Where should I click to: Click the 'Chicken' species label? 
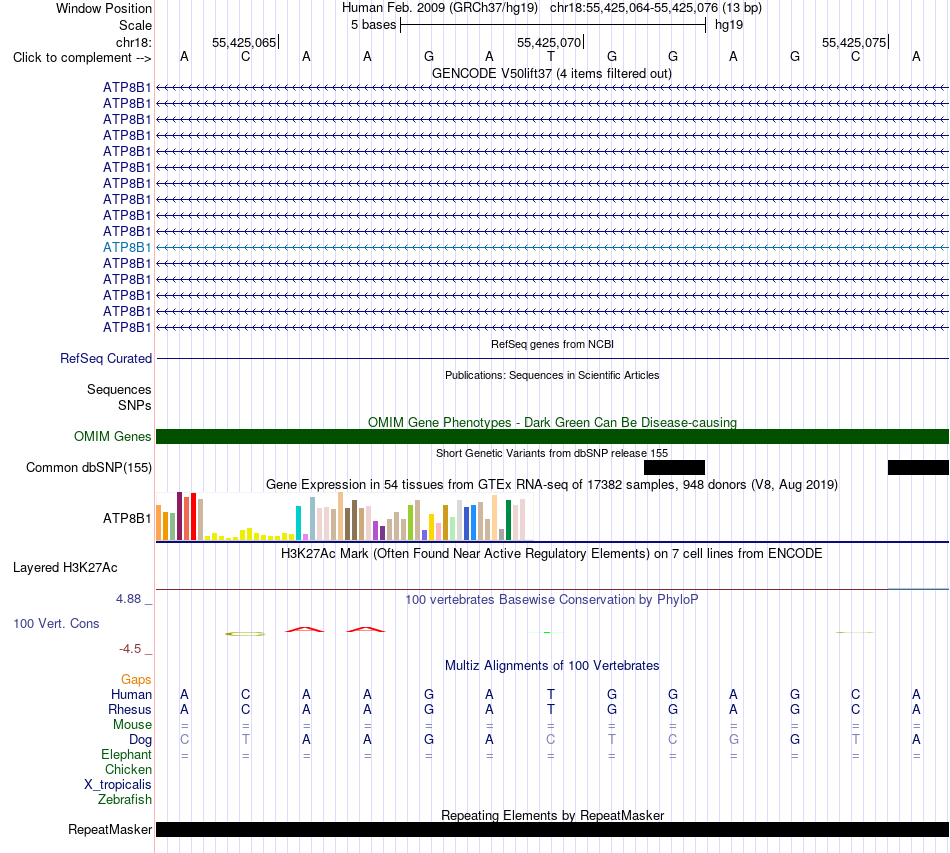[x=128, y=769]
